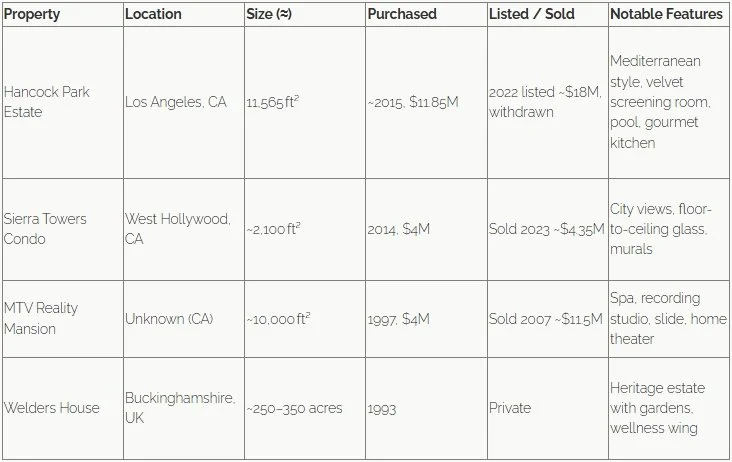732x462 pixels.
Task: Select the 11,565 ft² size cell
Action: pos(305,102)
